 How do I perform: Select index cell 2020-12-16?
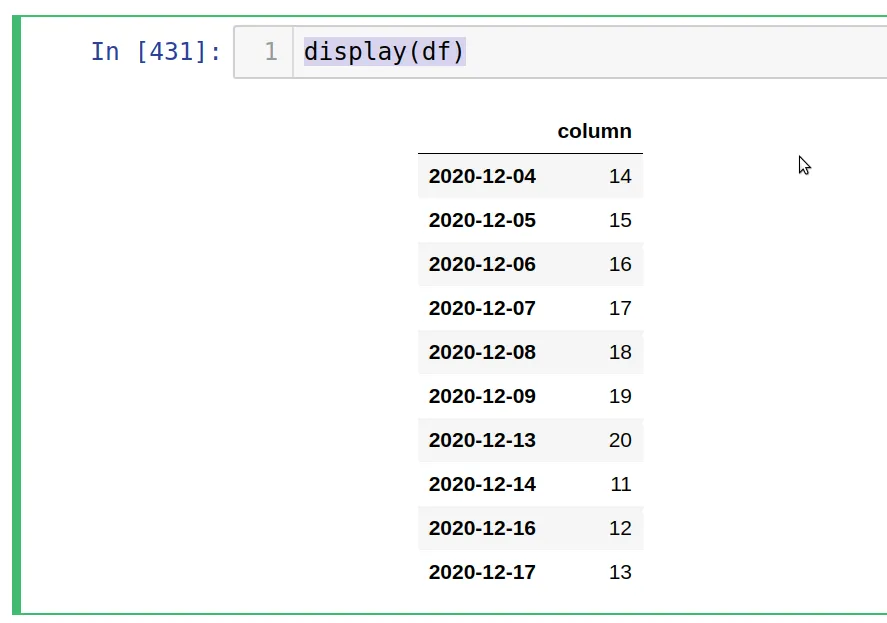pos(482,529)
